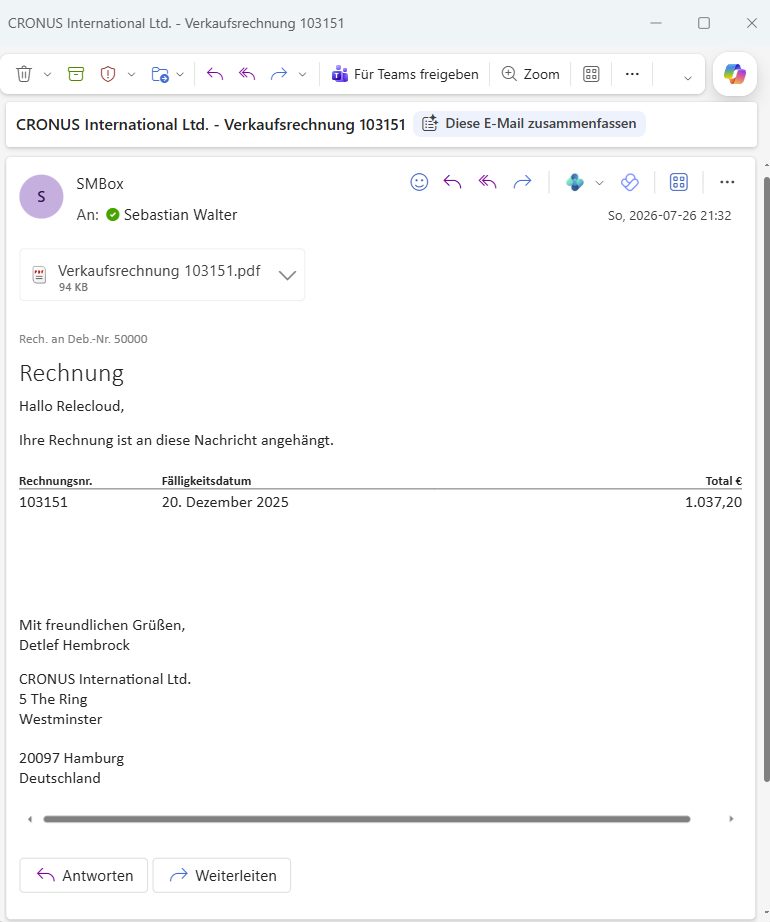Open delete options dropdown arrow
Image resolution: width=770 pixels, height=922 pixels.
pyautogui.click(x=48, y=75)
